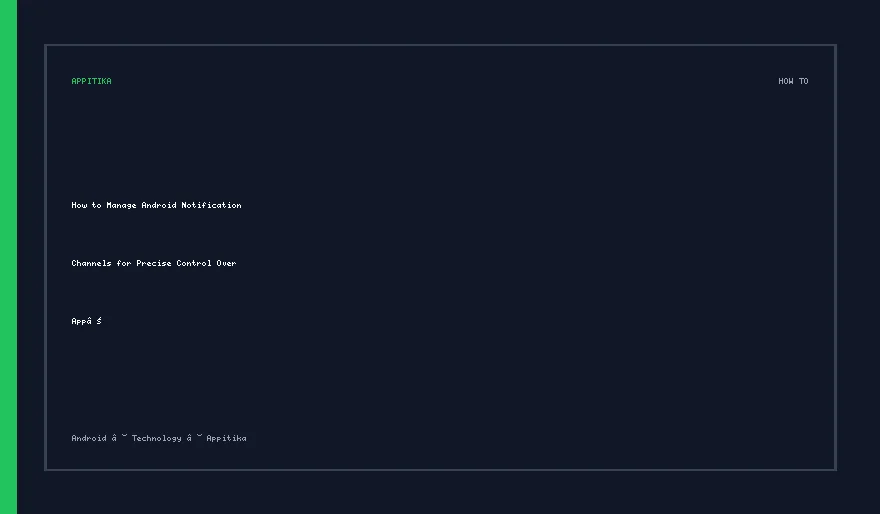Click the word 'Channels' in the headline
This screenshot has width=880, height=514.
coord(91,263)
